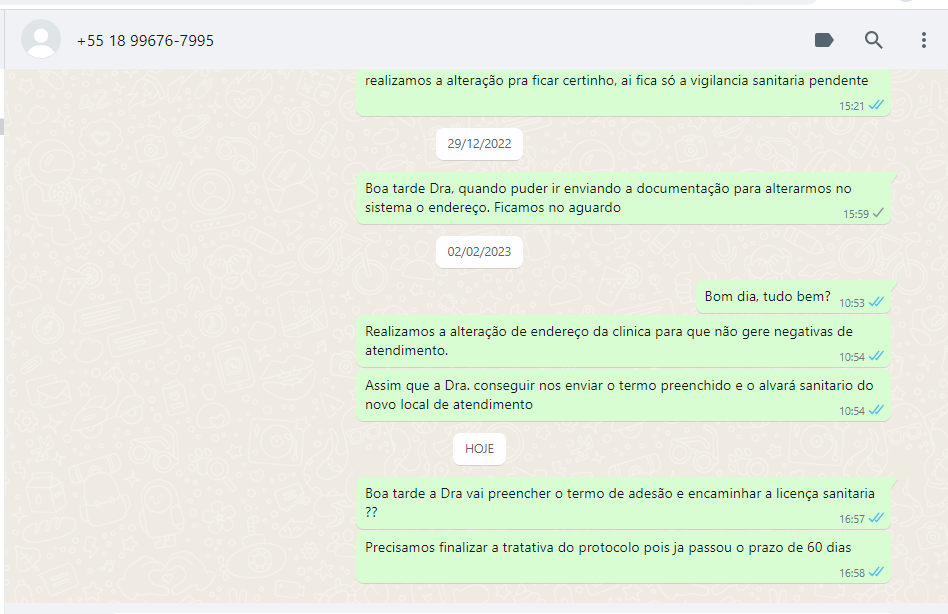Select message about prazo de 60 dias
The height and width of the screenshot is (614, 948).
[x=623, y=557]
